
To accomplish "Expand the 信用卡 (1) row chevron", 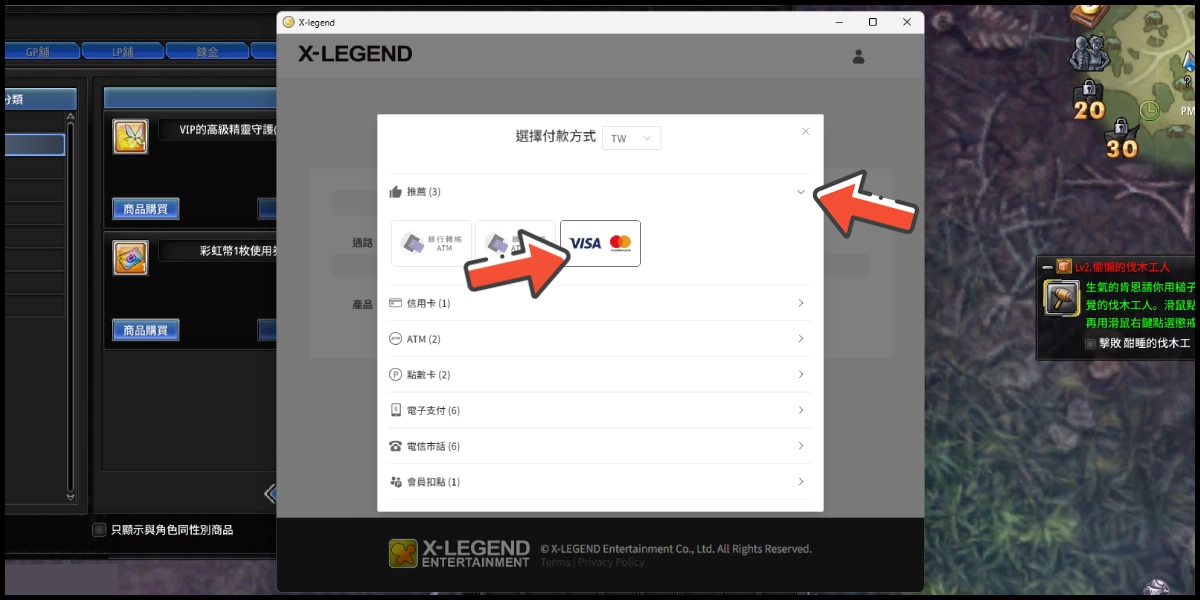I will click(801, 303).
